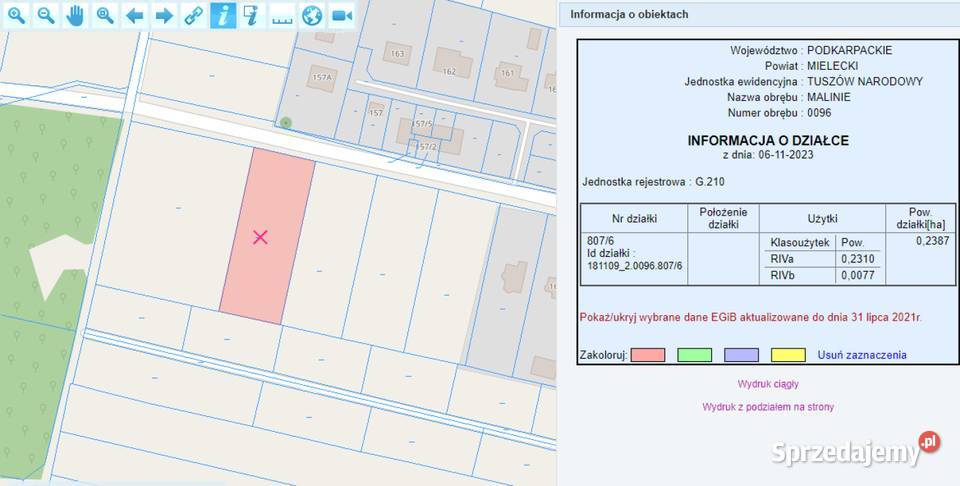
Task: Click the chain link icon
Action: 193,15
